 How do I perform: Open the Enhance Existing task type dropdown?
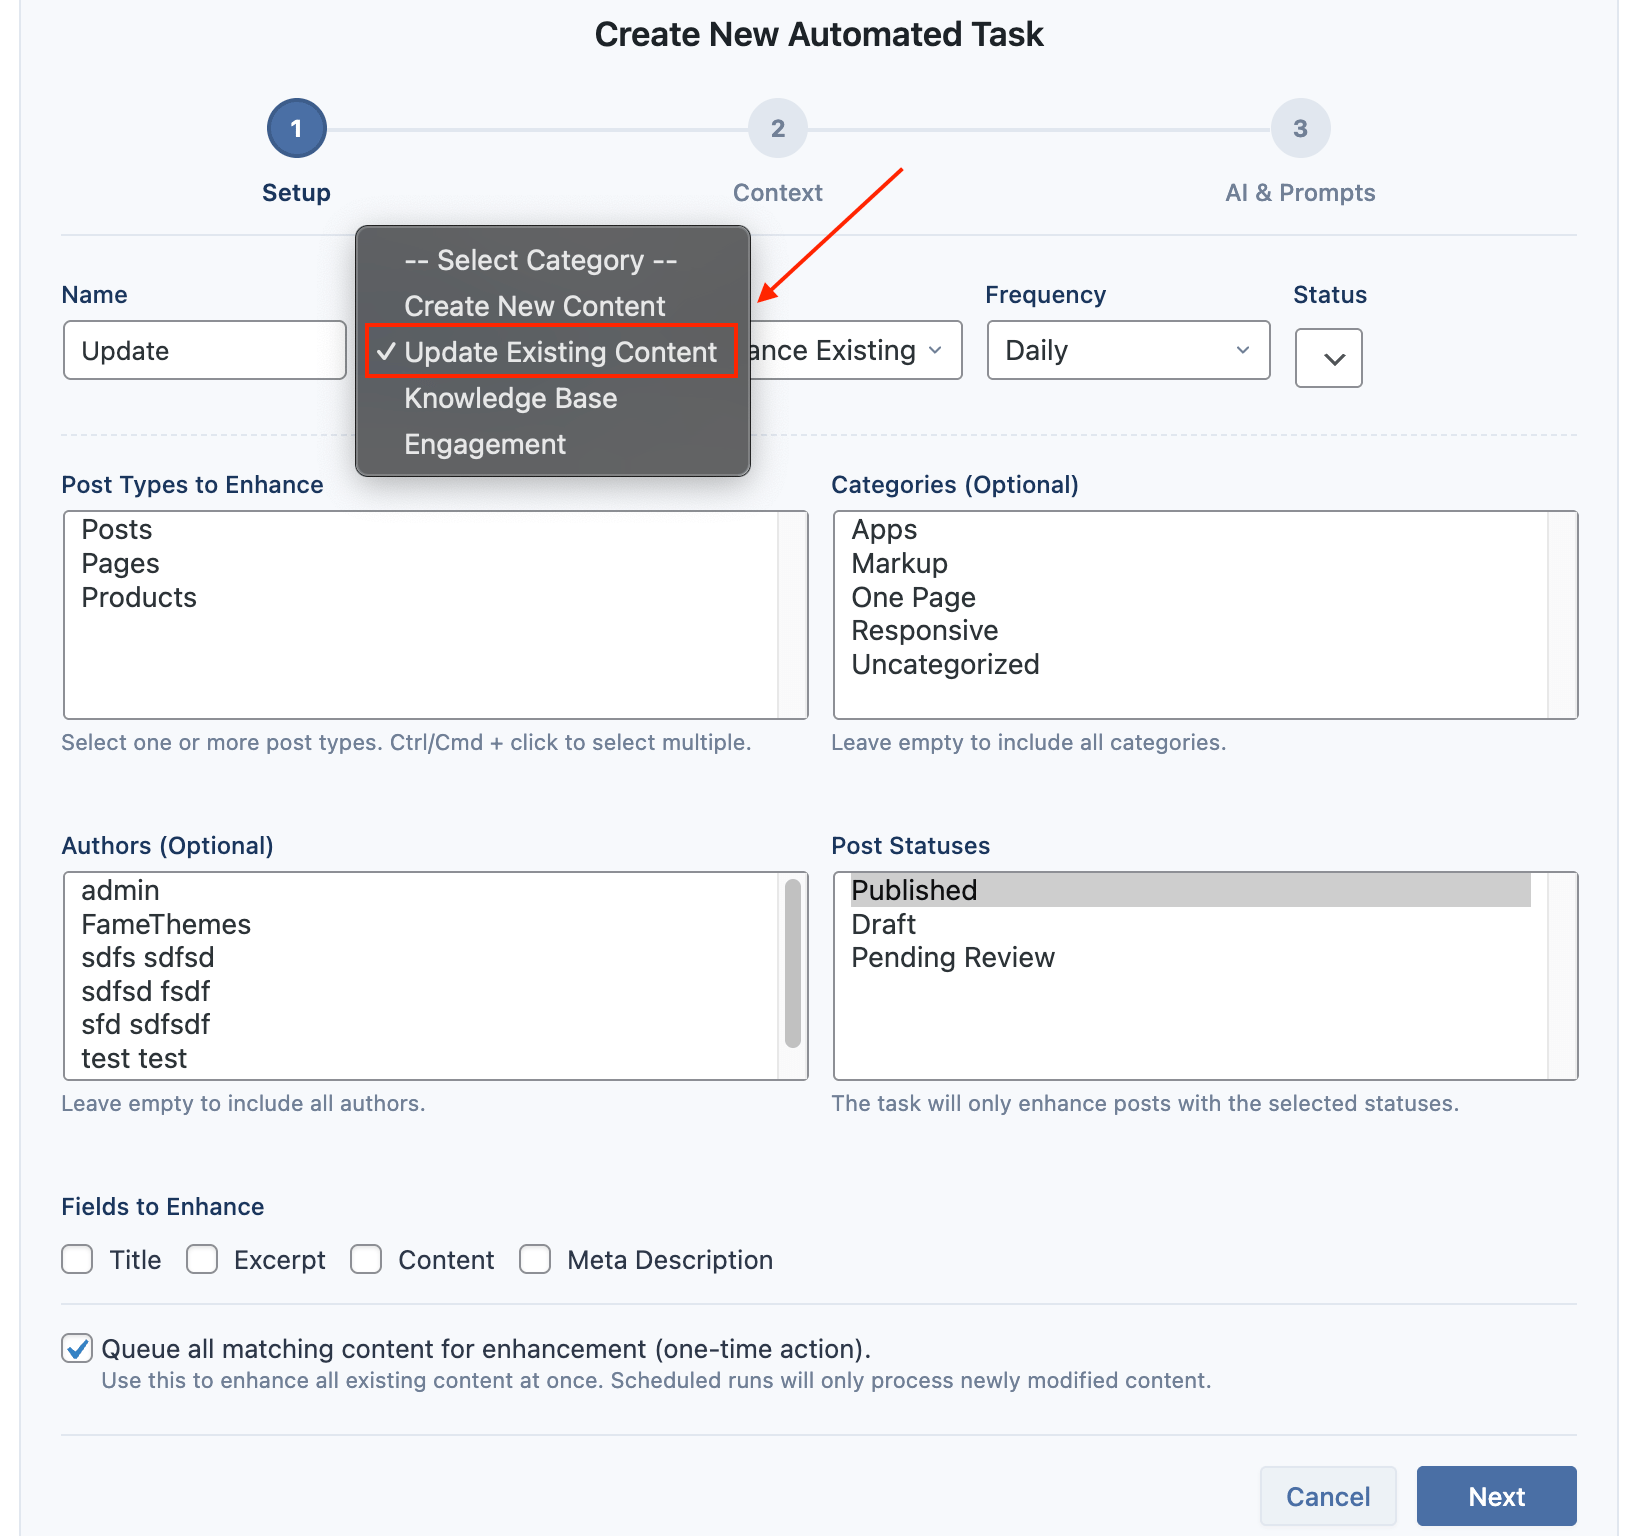click(856, 350)
